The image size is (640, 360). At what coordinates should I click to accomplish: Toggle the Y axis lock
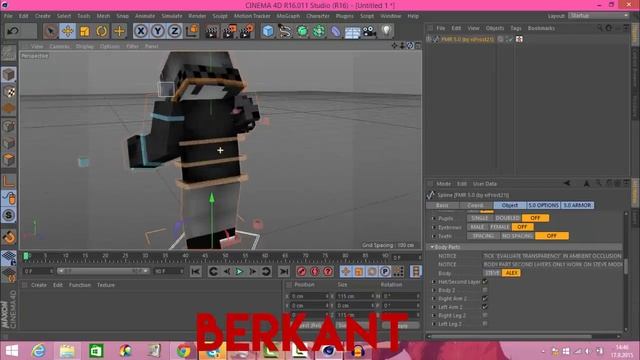158,31
